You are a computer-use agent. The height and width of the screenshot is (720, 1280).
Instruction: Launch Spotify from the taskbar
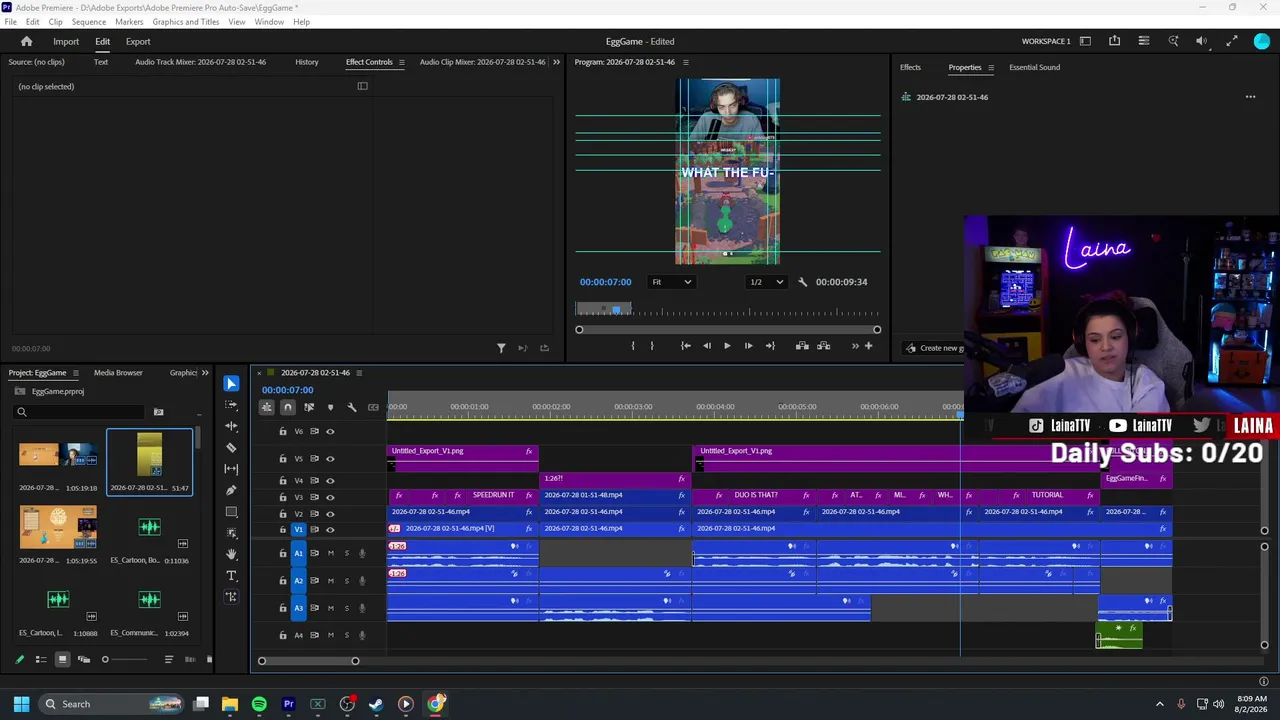pyautogui.click(x=259, y=704)
